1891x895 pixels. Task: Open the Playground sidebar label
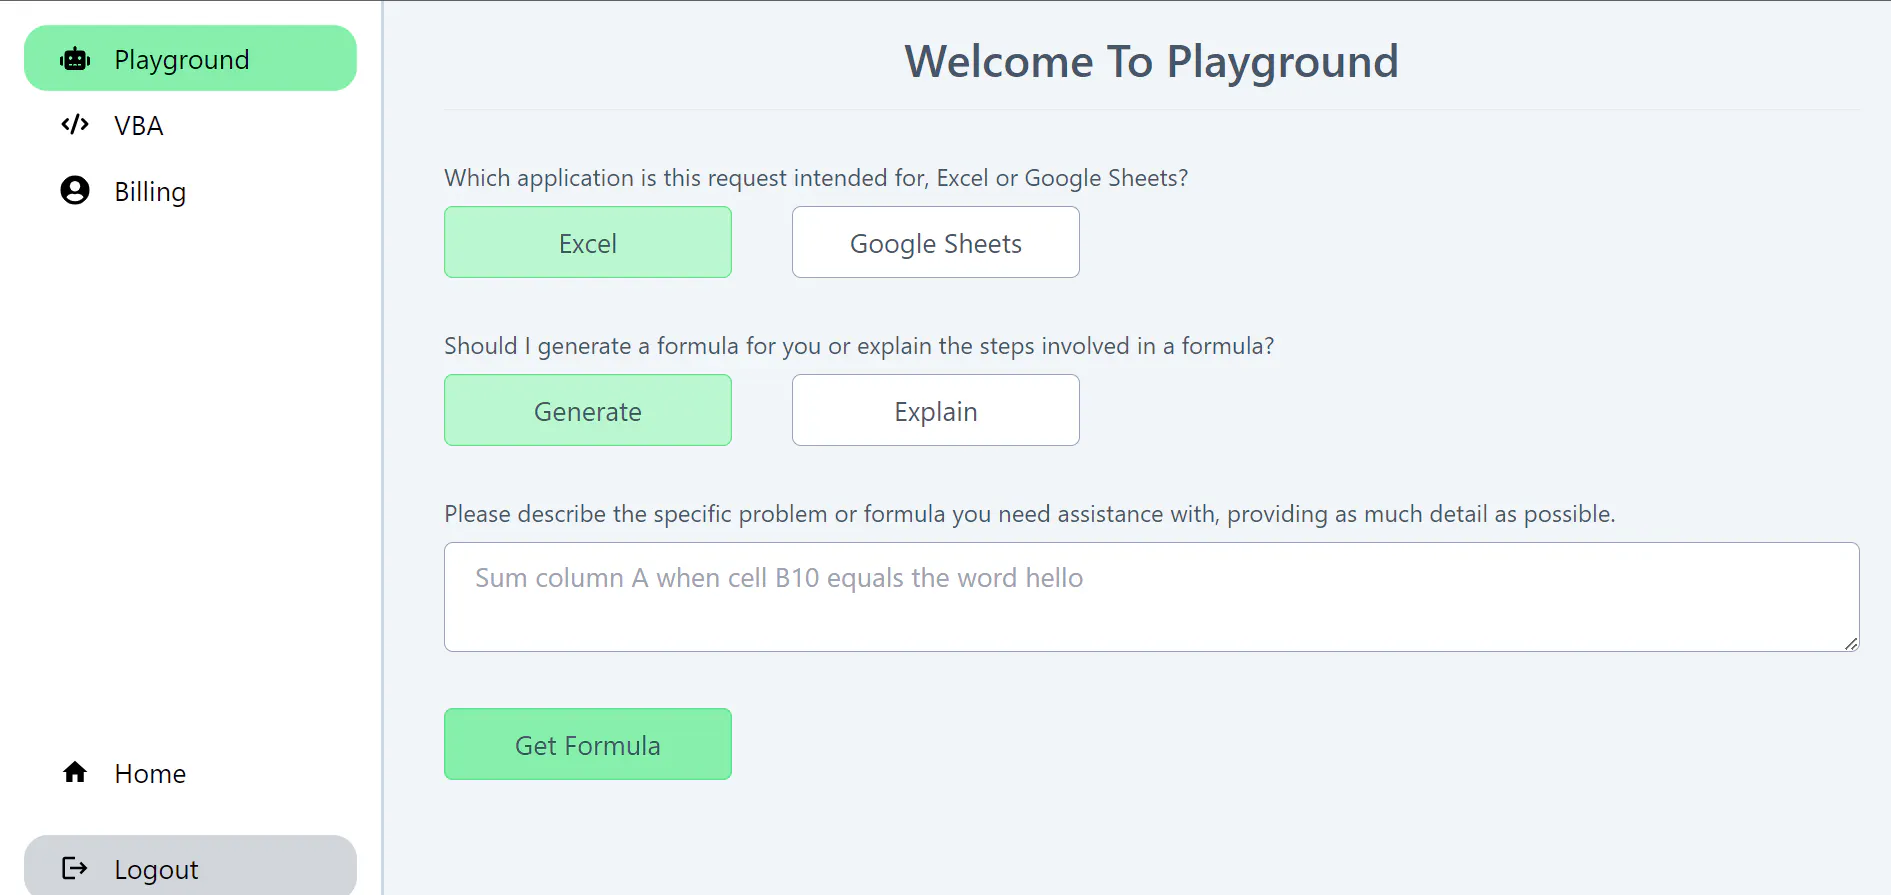[181, 60]
